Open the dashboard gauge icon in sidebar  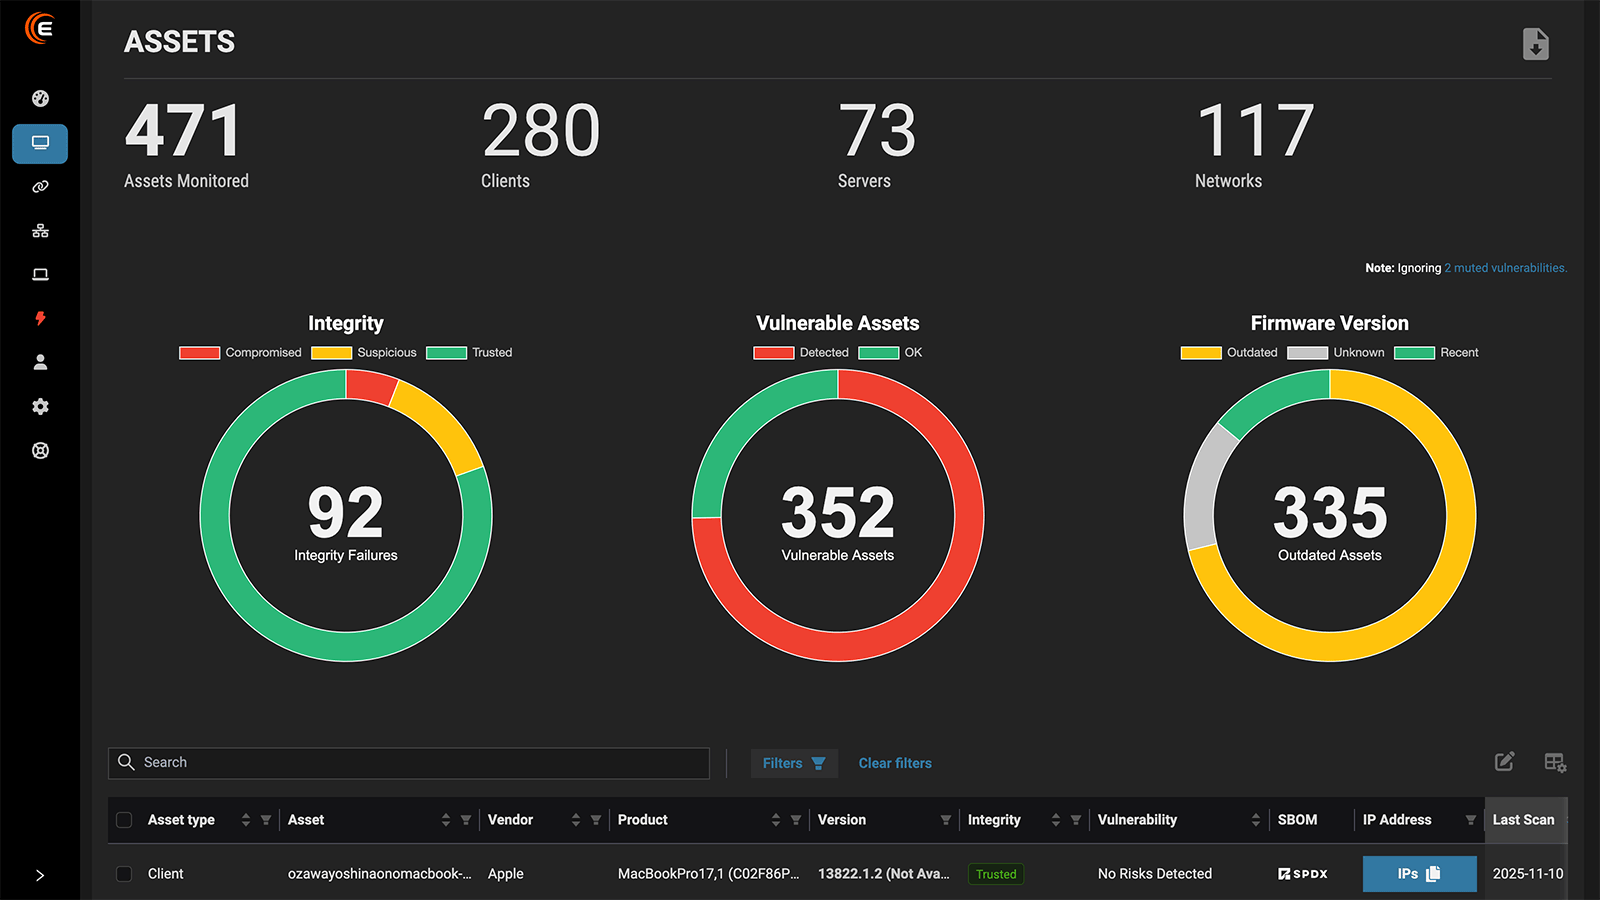pos(40,98)
